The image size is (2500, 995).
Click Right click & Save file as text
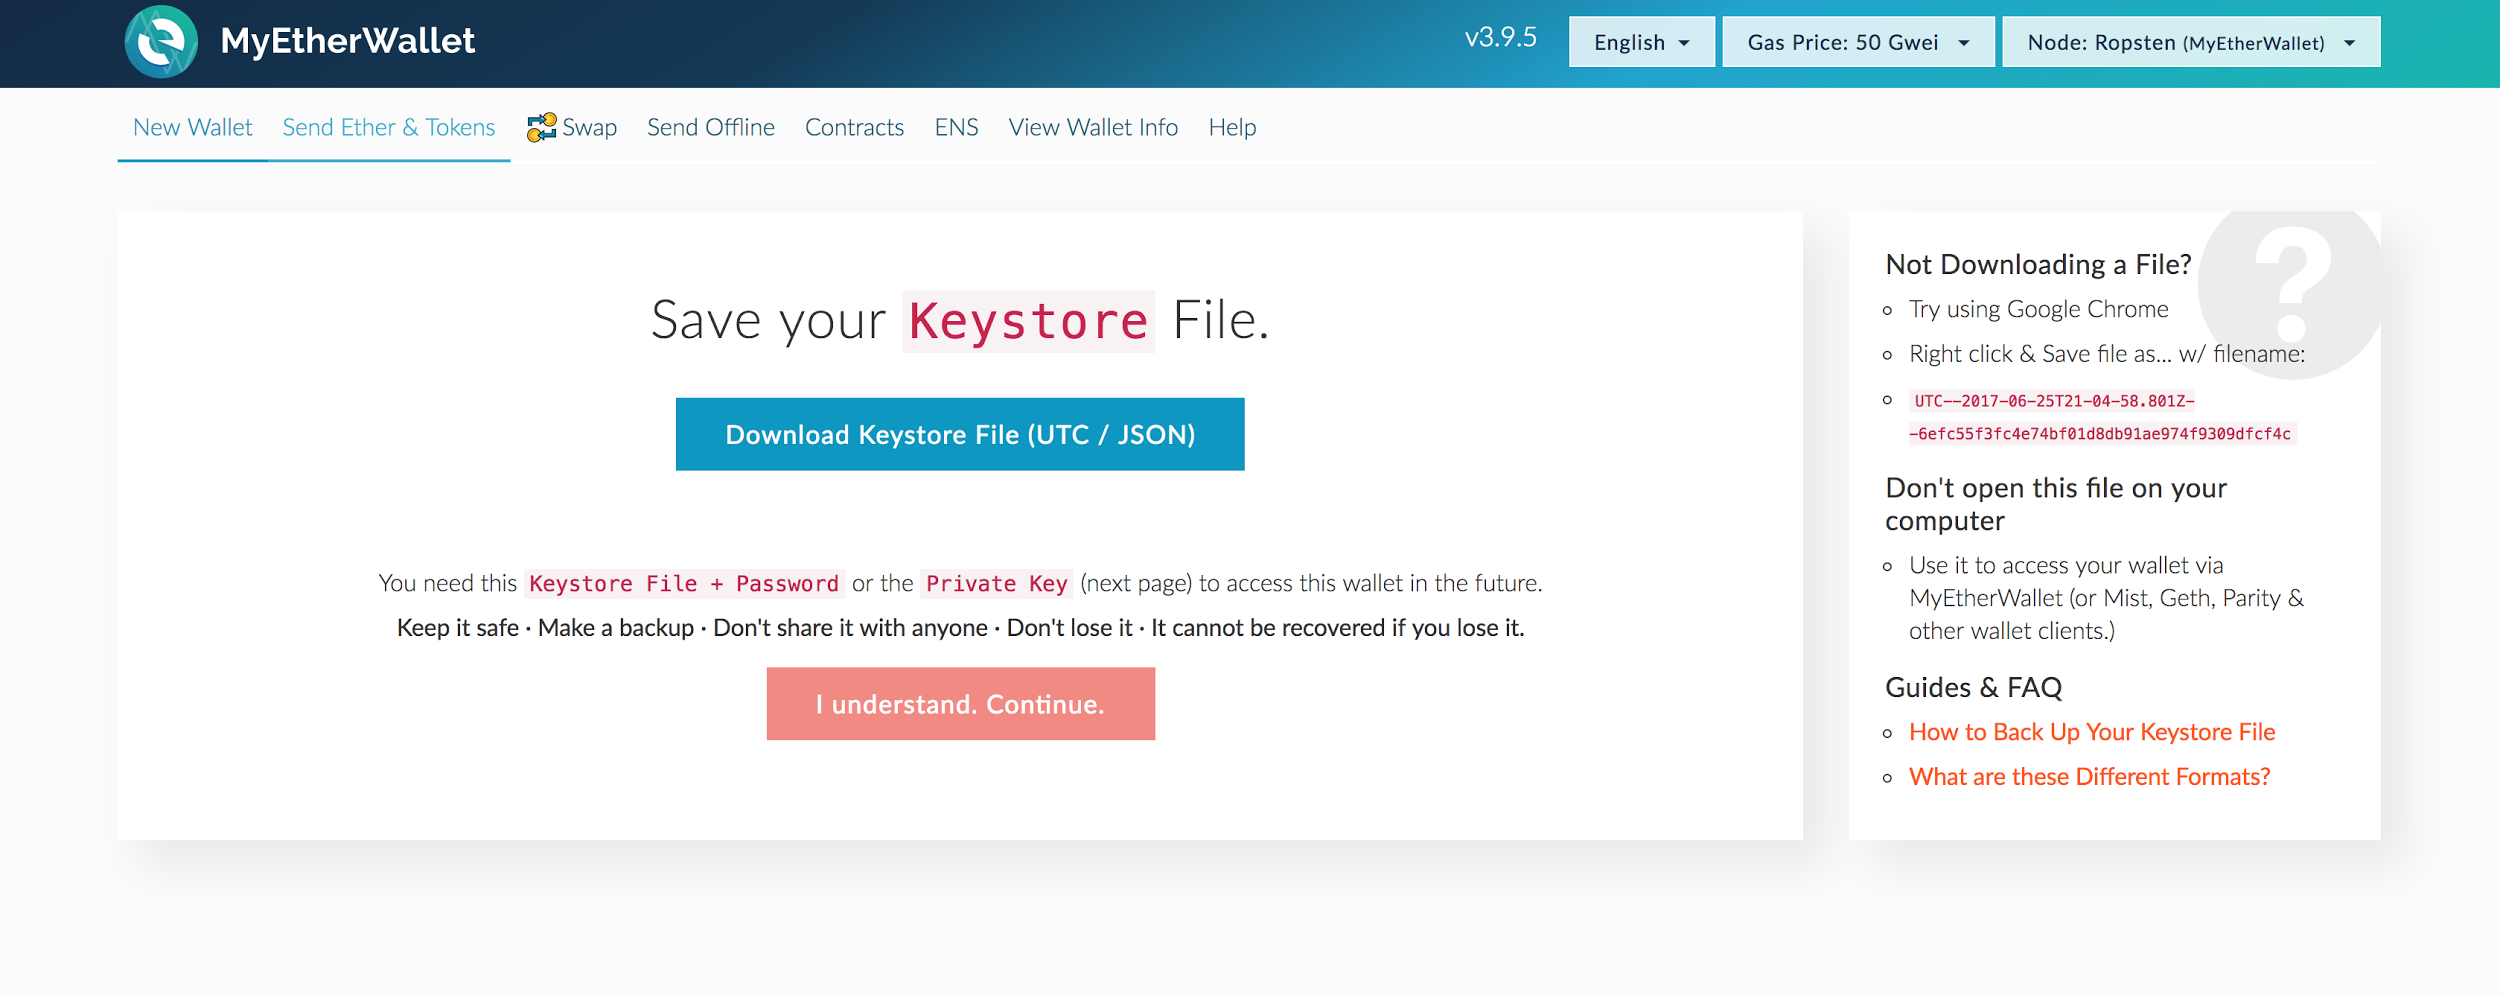pos(2107,354)
